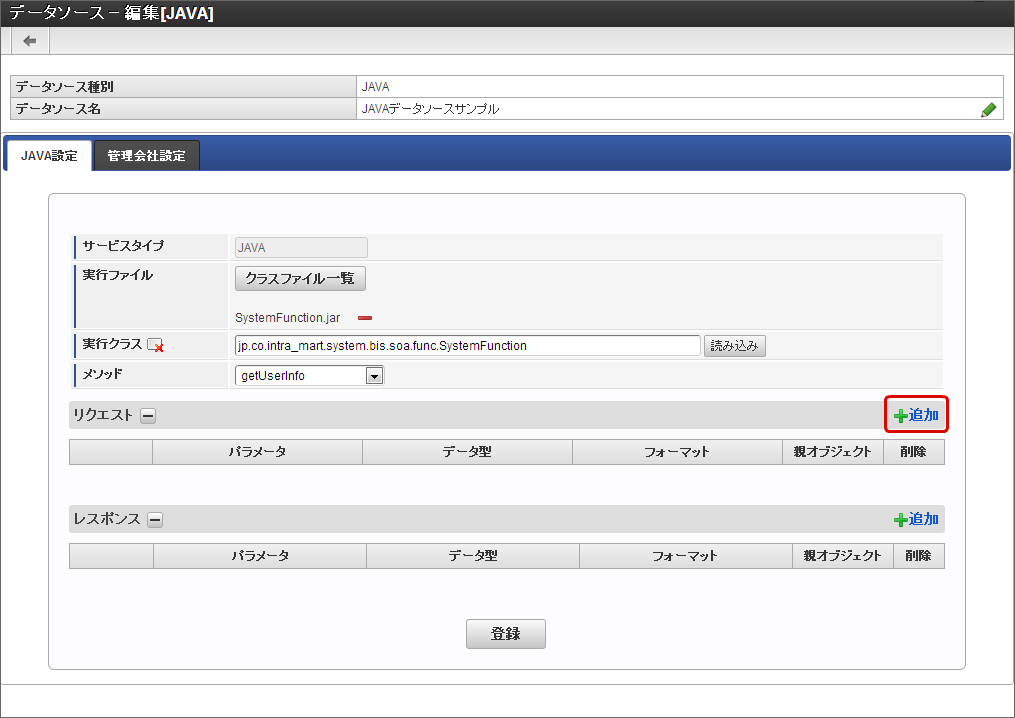1015x718 pixels.
Task: Collapse the リクエスト section
Action: pyautogui.click(x=148, y=416)
